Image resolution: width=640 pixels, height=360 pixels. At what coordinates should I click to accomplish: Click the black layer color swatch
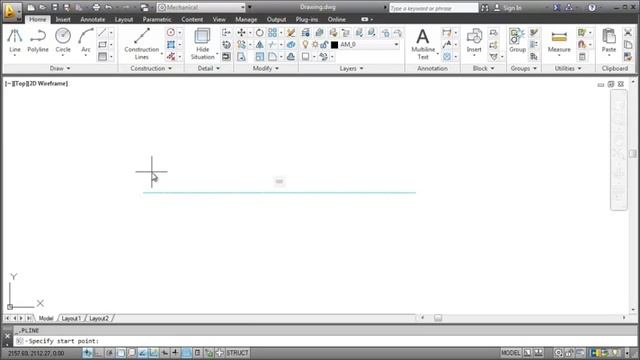pyautogui.click(x=335, y=44)
